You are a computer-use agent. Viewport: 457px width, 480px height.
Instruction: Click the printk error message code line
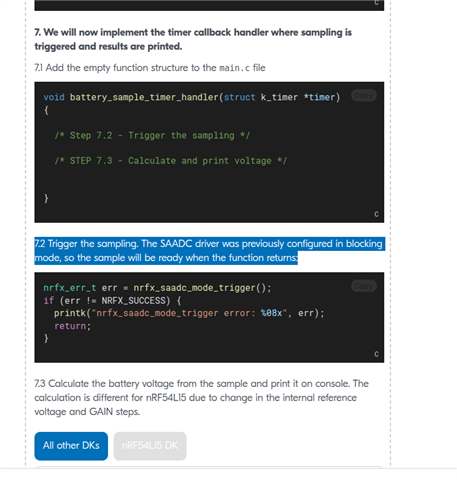189,313
